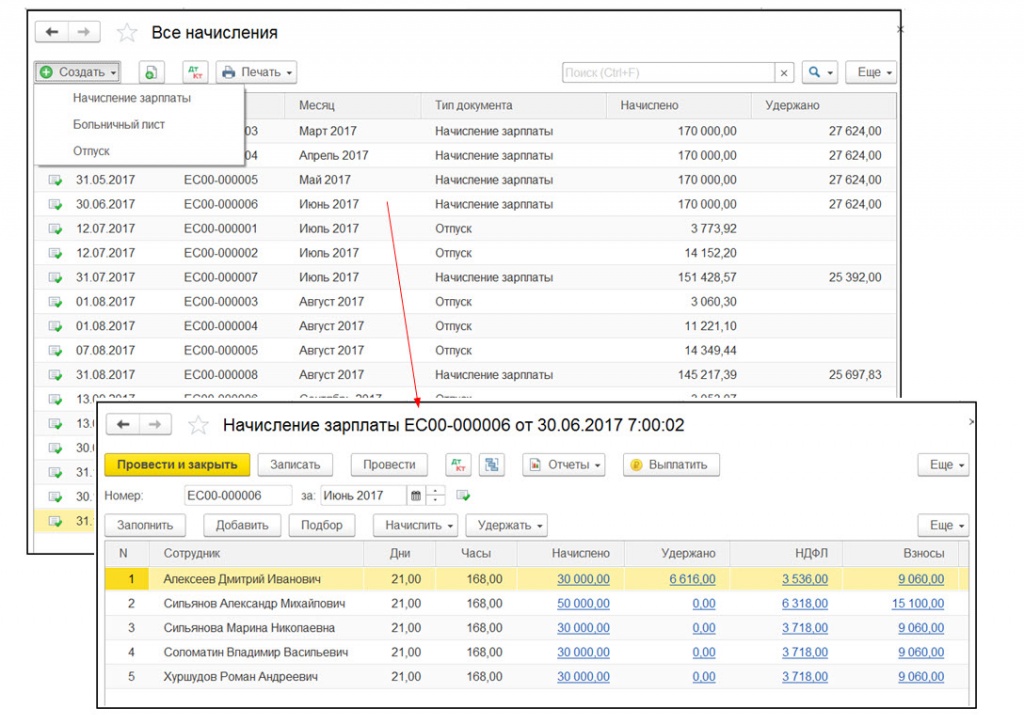Click the Заполнить button
The height and width of the screenshot is (724, 1024).
(x=145, y=526)
